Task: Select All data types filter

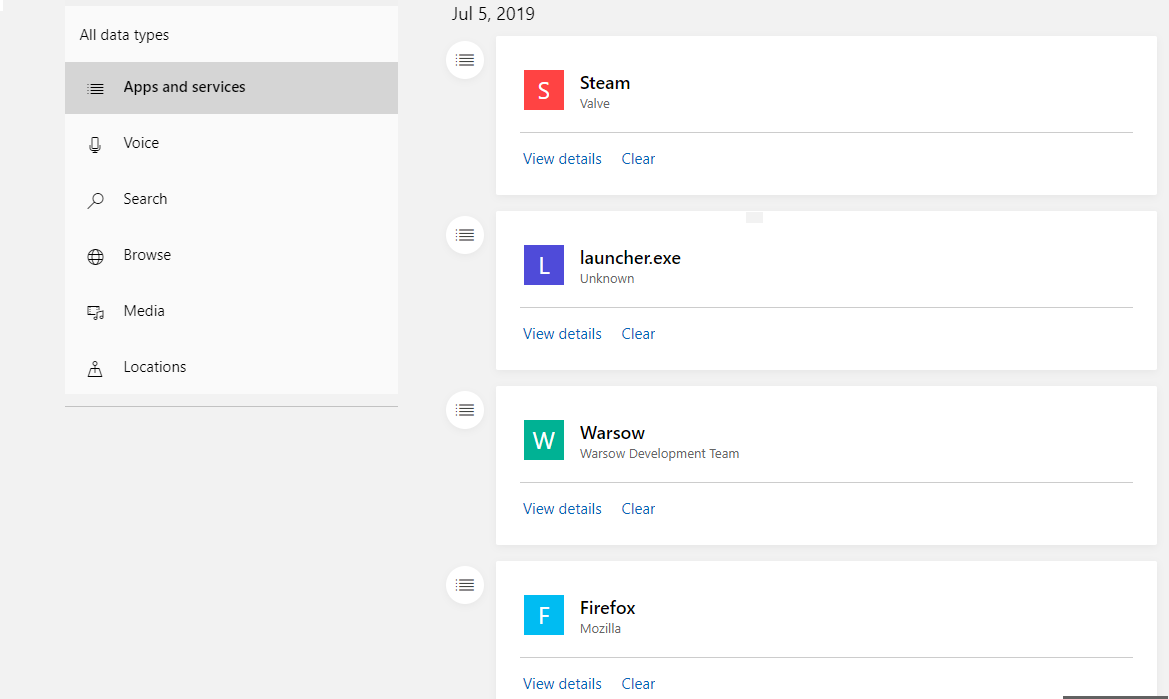Action: click(x=231, y=34)
